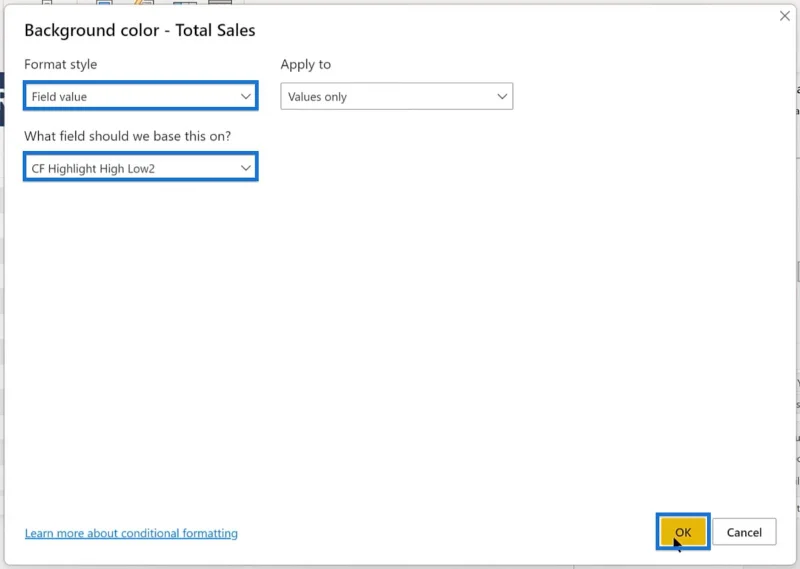
Task: Click the Cancel button
Action: click(744, 532)
